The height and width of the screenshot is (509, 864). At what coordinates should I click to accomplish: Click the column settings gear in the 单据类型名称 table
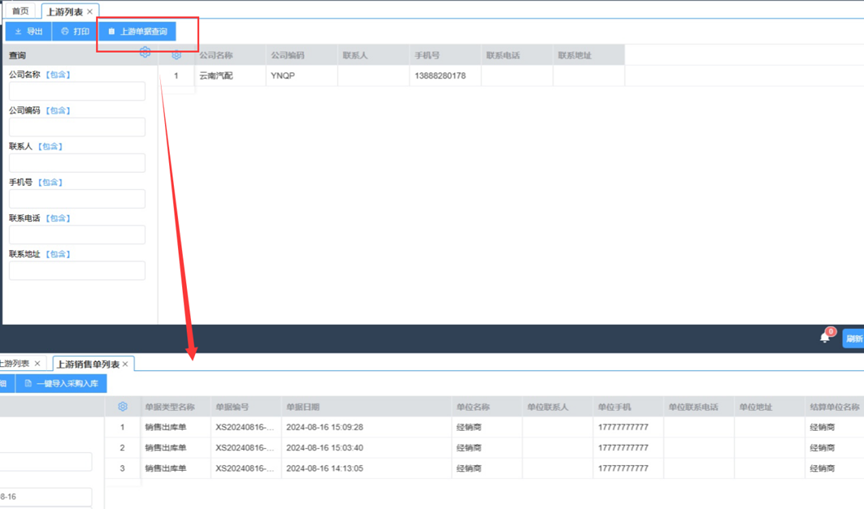tap(123, 407)
